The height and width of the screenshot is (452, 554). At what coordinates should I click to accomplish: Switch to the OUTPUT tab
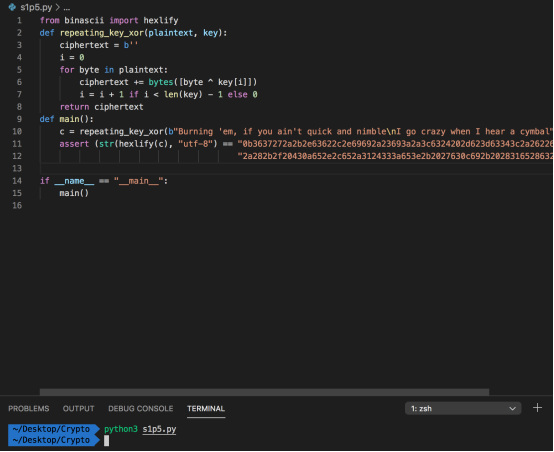click(x=78, y=409)
